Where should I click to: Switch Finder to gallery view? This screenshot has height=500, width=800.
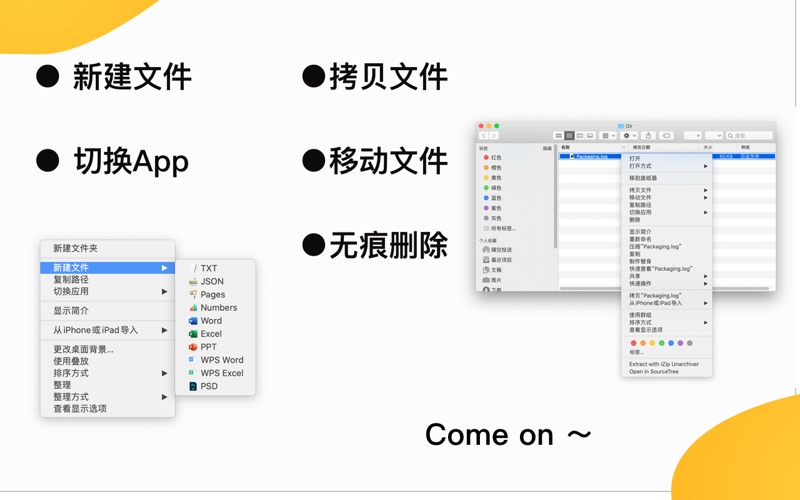(590, 136)
